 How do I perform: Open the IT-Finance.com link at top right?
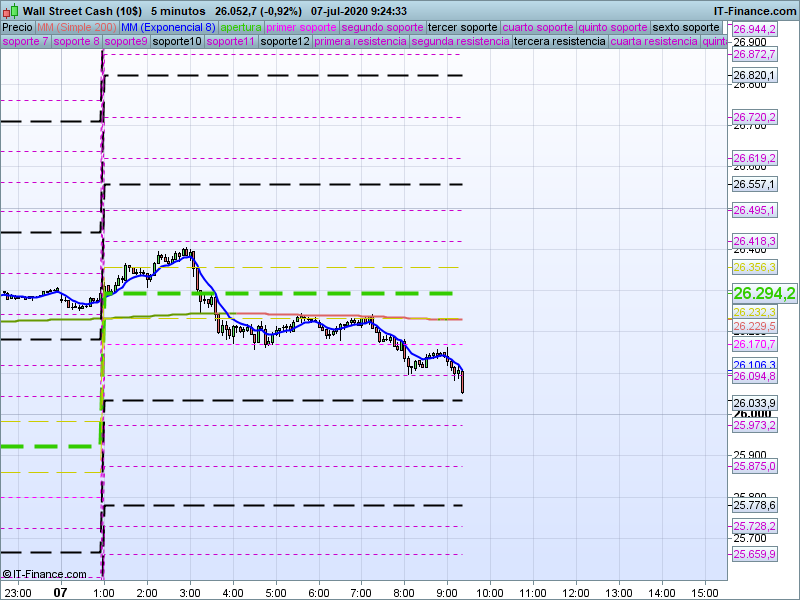point(755,11)
